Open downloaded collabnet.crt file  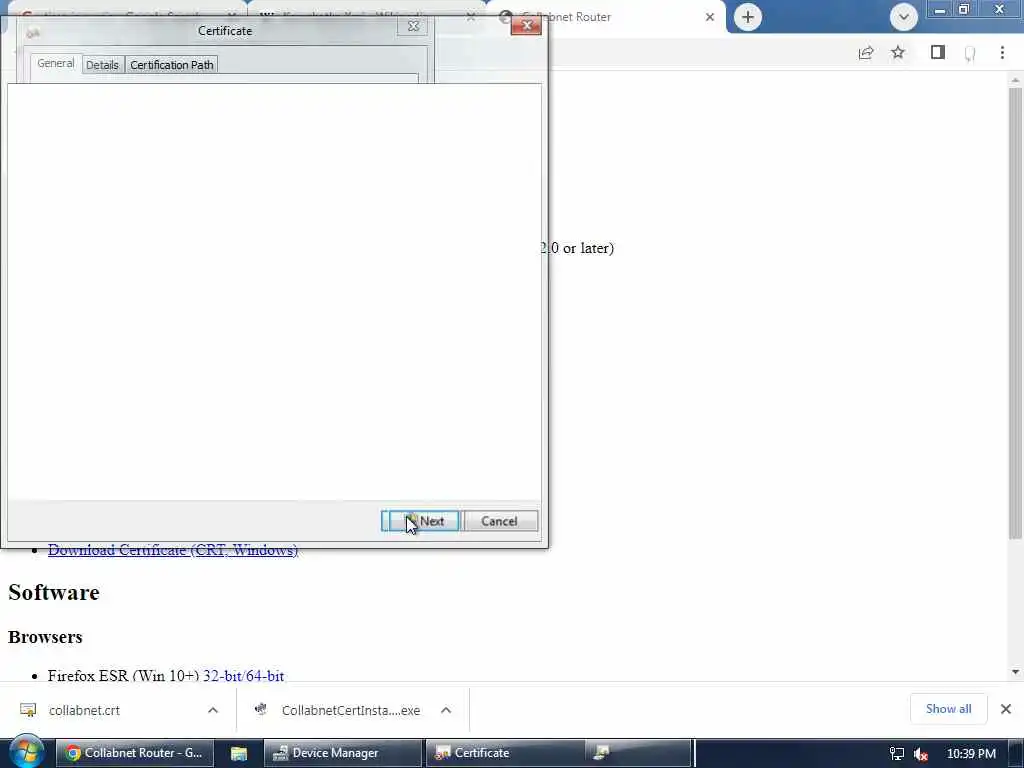(84, 710)
